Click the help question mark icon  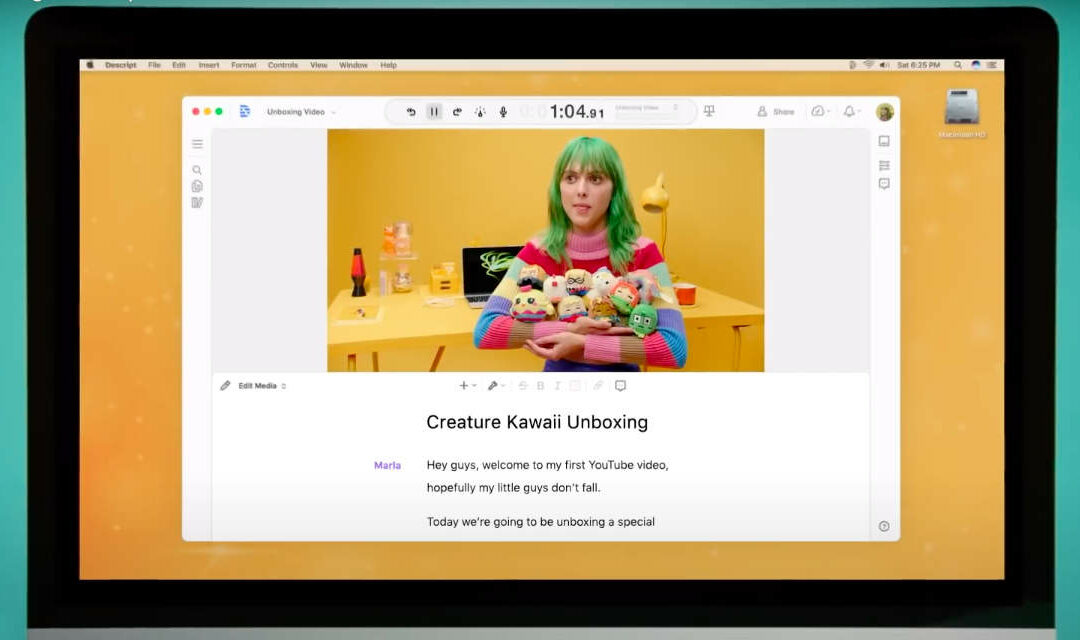(884, 526)
